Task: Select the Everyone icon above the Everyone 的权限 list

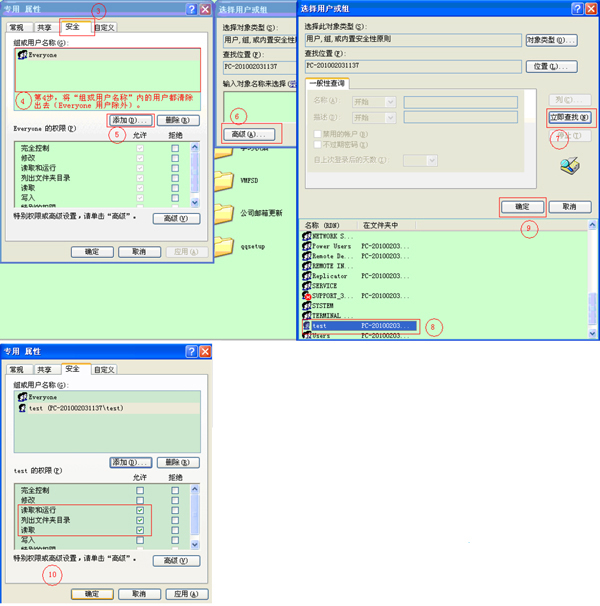Action: (x=22, y=55)
